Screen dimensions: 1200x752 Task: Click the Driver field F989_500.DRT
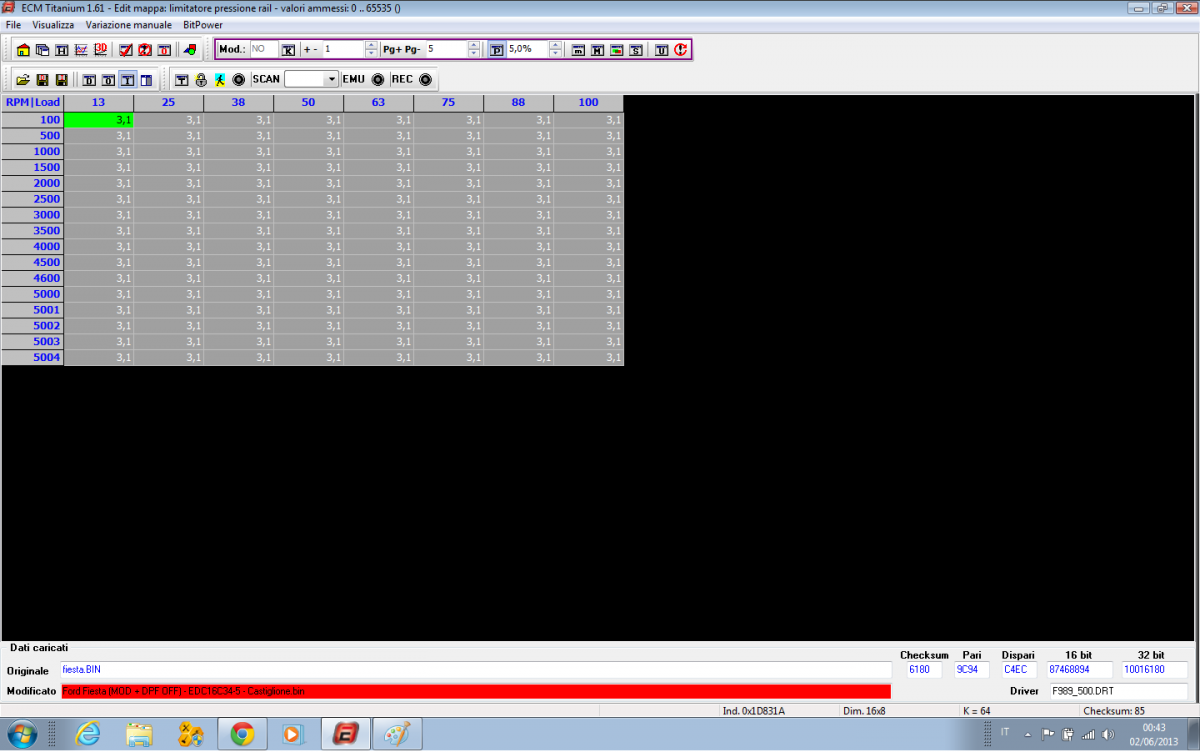(x=1117, y=691)
